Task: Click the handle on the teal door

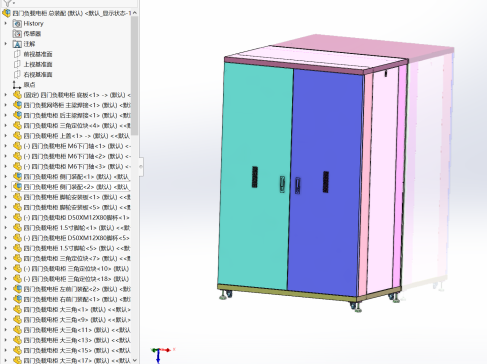Action: coord(282,184)
